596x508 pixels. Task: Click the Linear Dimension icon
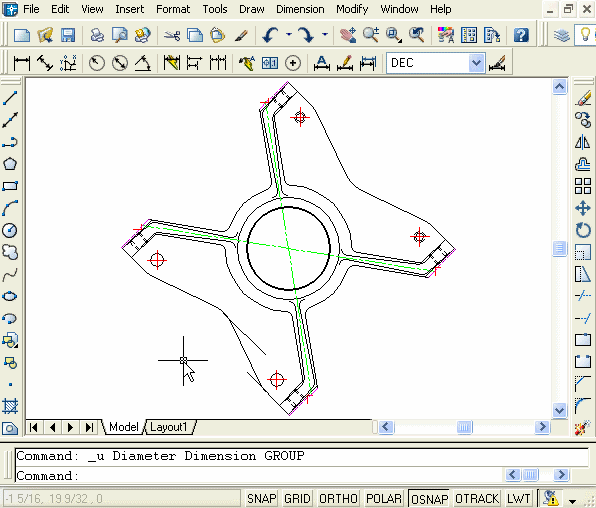(x=21, y=63)
